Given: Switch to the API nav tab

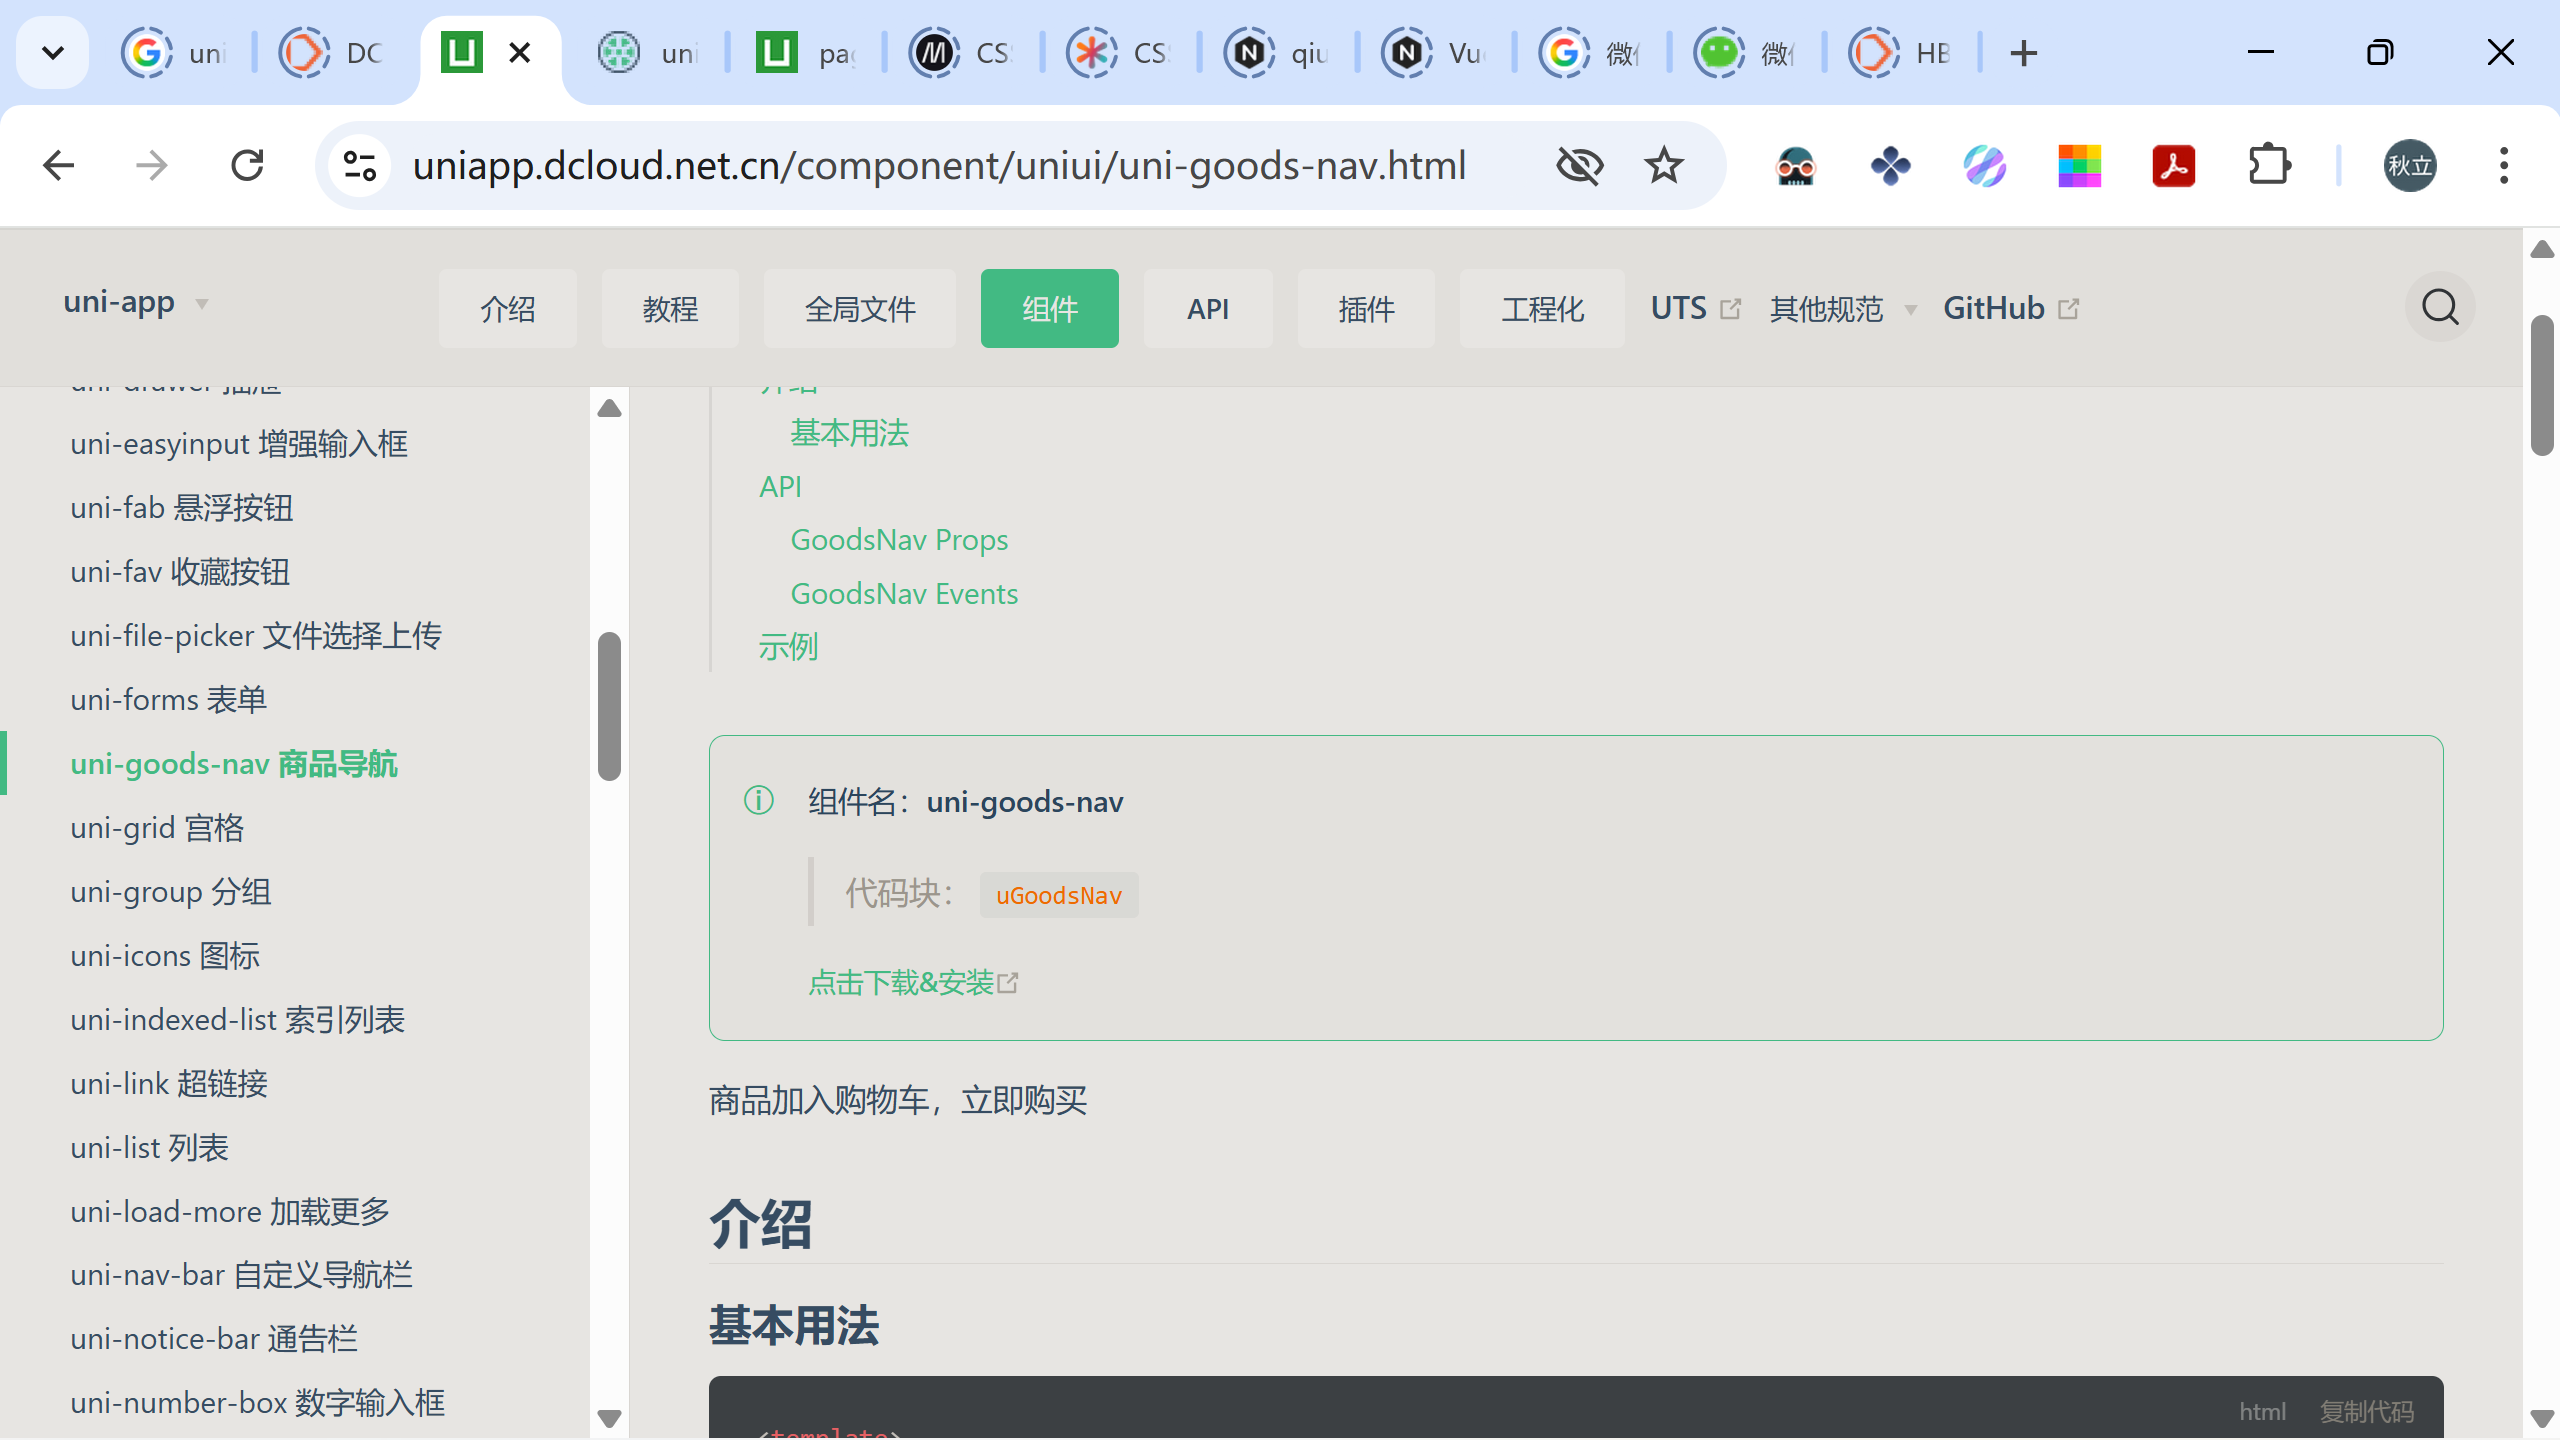Looking at the screenshot, I should point(1208,309).
